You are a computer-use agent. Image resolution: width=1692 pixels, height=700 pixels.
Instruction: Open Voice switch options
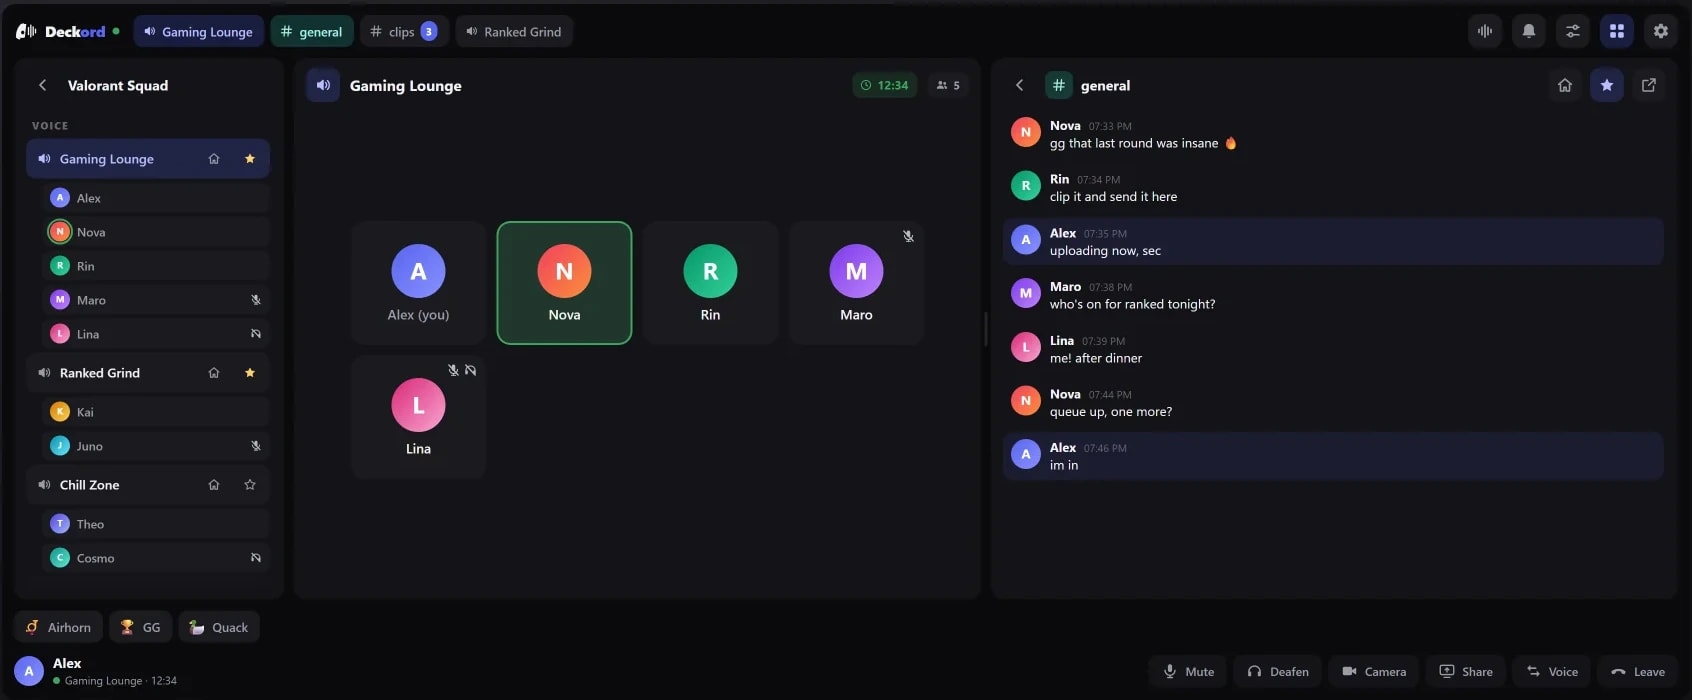coord(1552,671)
